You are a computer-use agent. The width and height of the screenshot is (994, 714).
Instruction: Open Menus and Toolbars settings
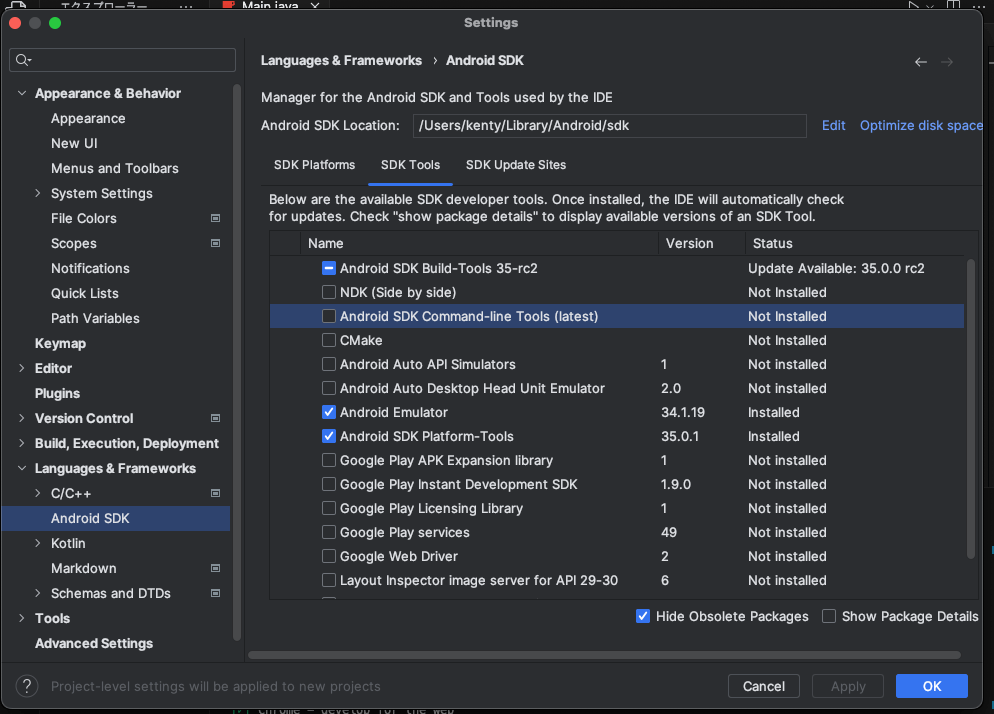click(x=115, y=169)
